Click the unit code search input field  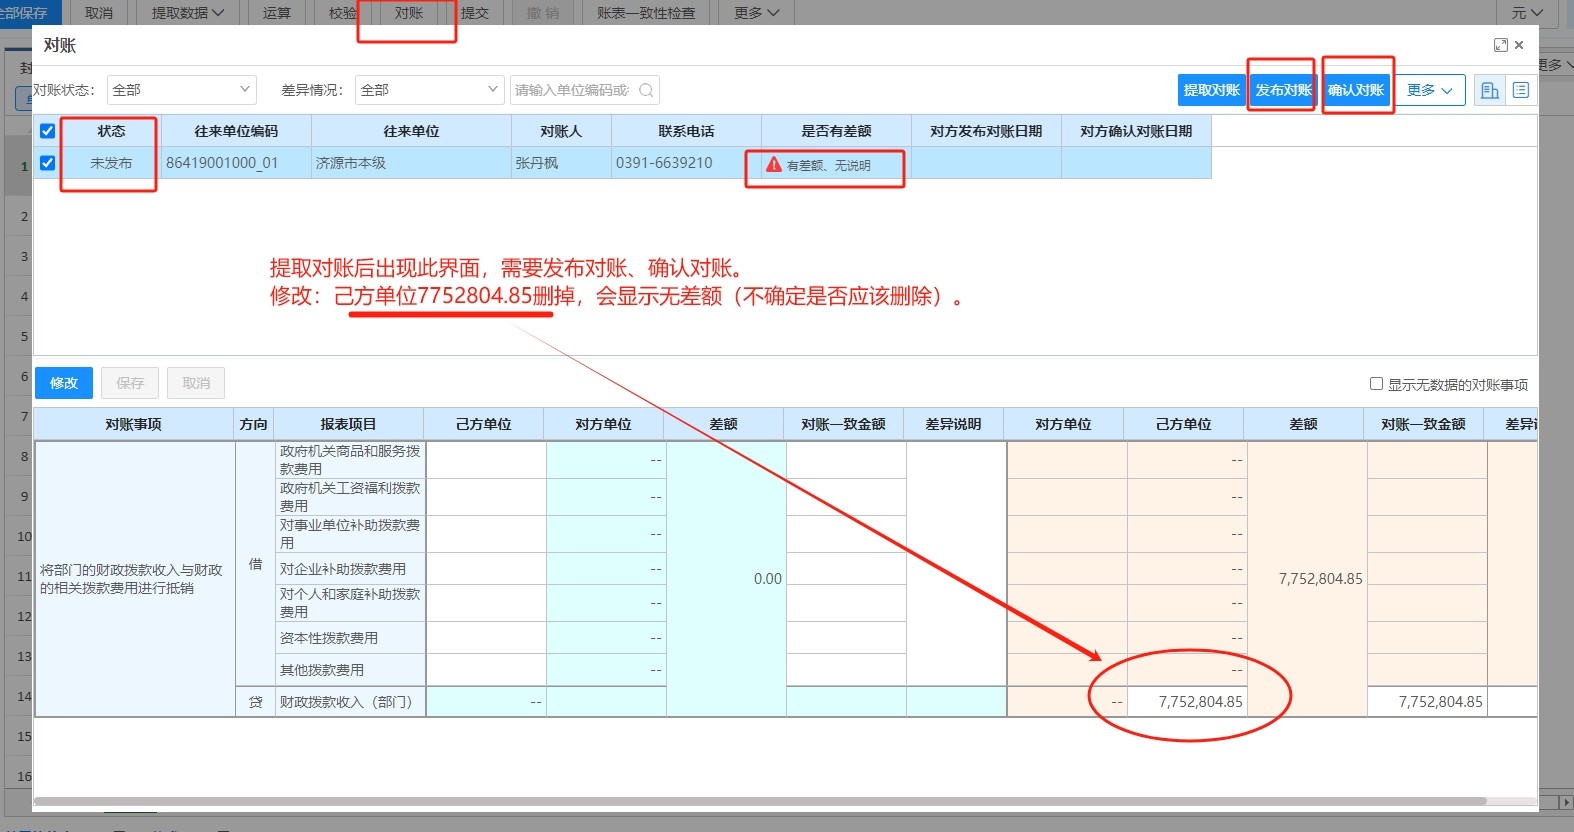[x=572, y=90]
